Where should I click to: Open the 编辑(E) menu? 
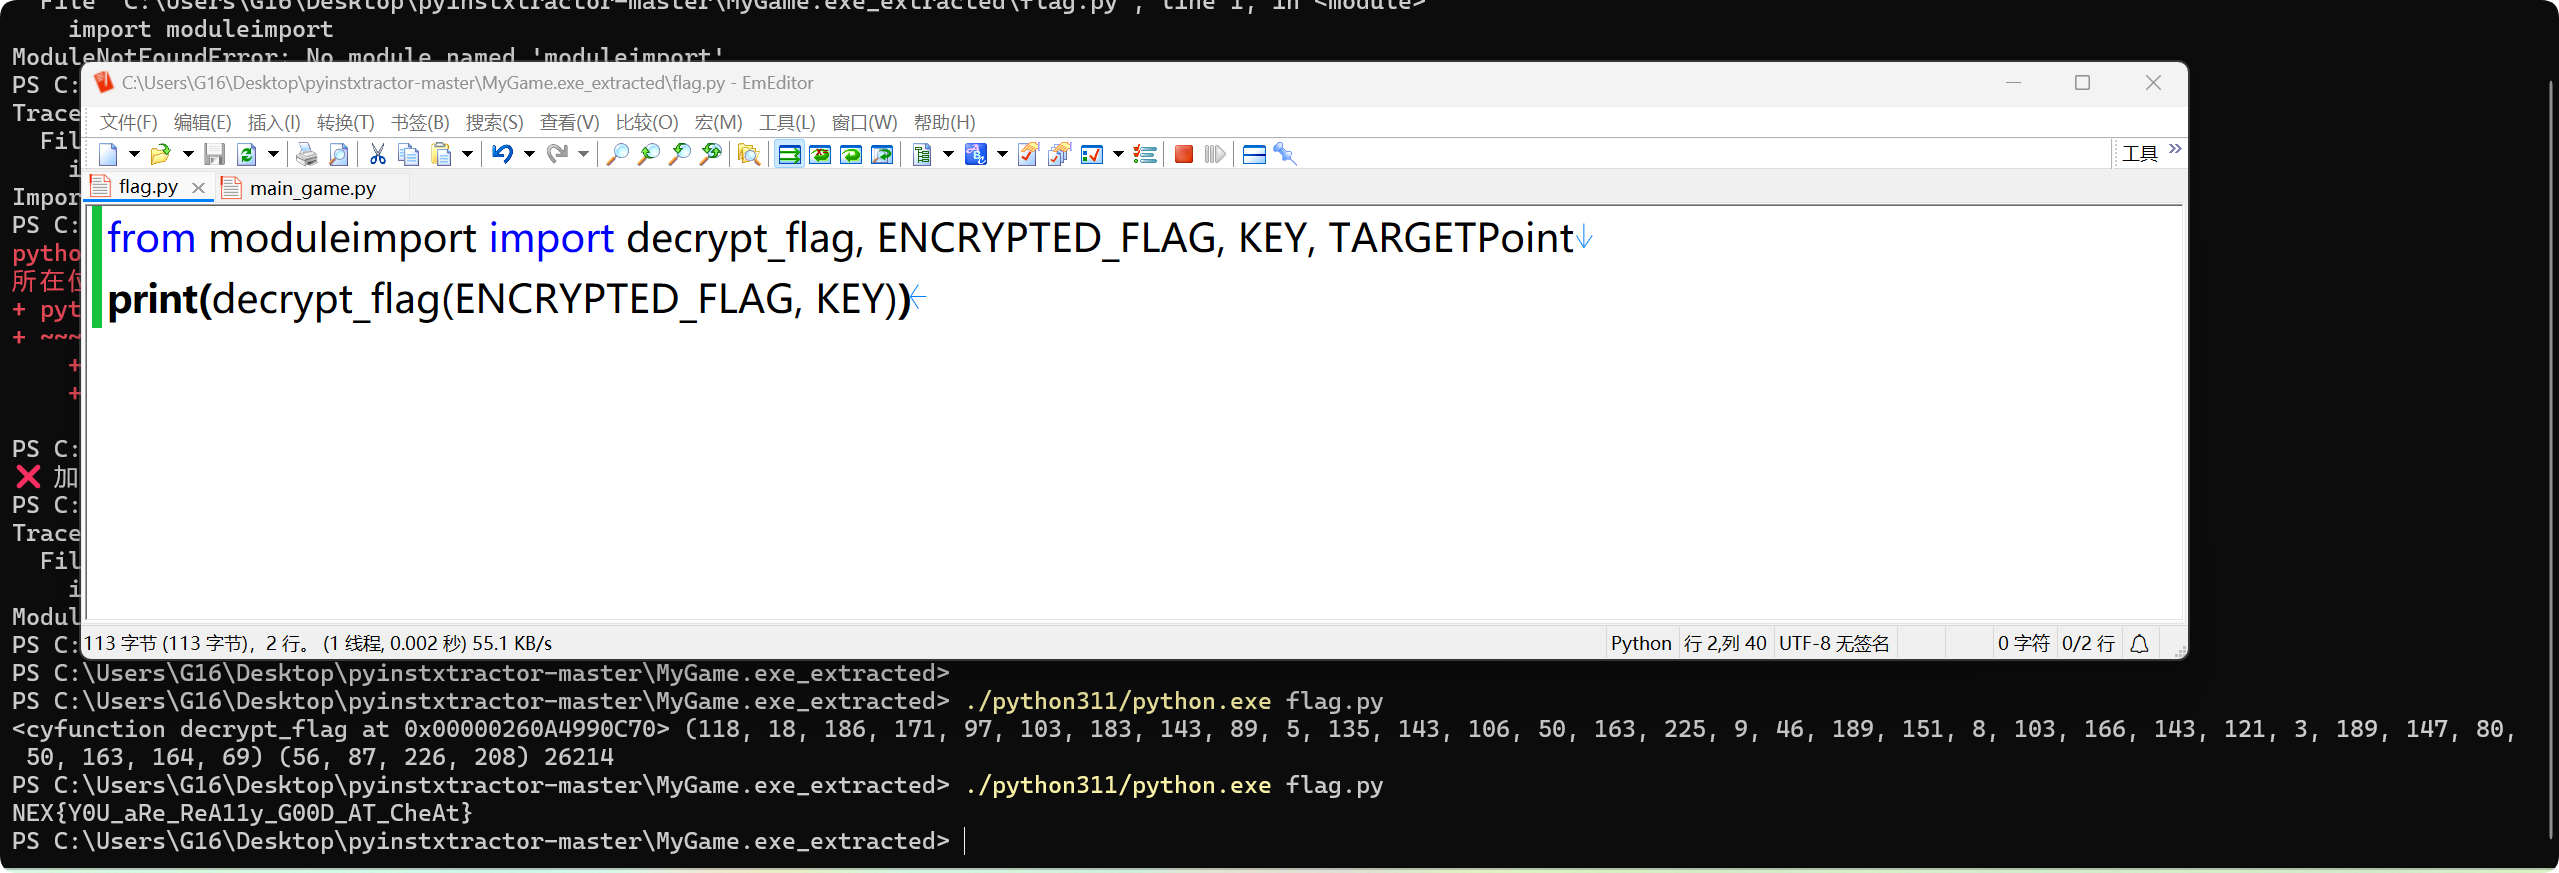click(202, 122)
